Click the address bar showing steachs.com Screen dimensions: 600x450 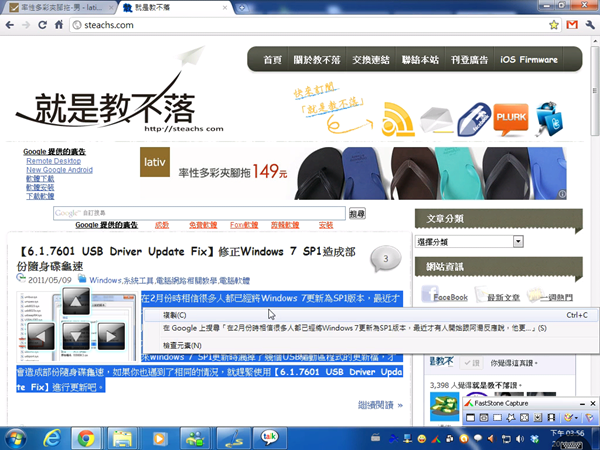click(x=308, y=25)
